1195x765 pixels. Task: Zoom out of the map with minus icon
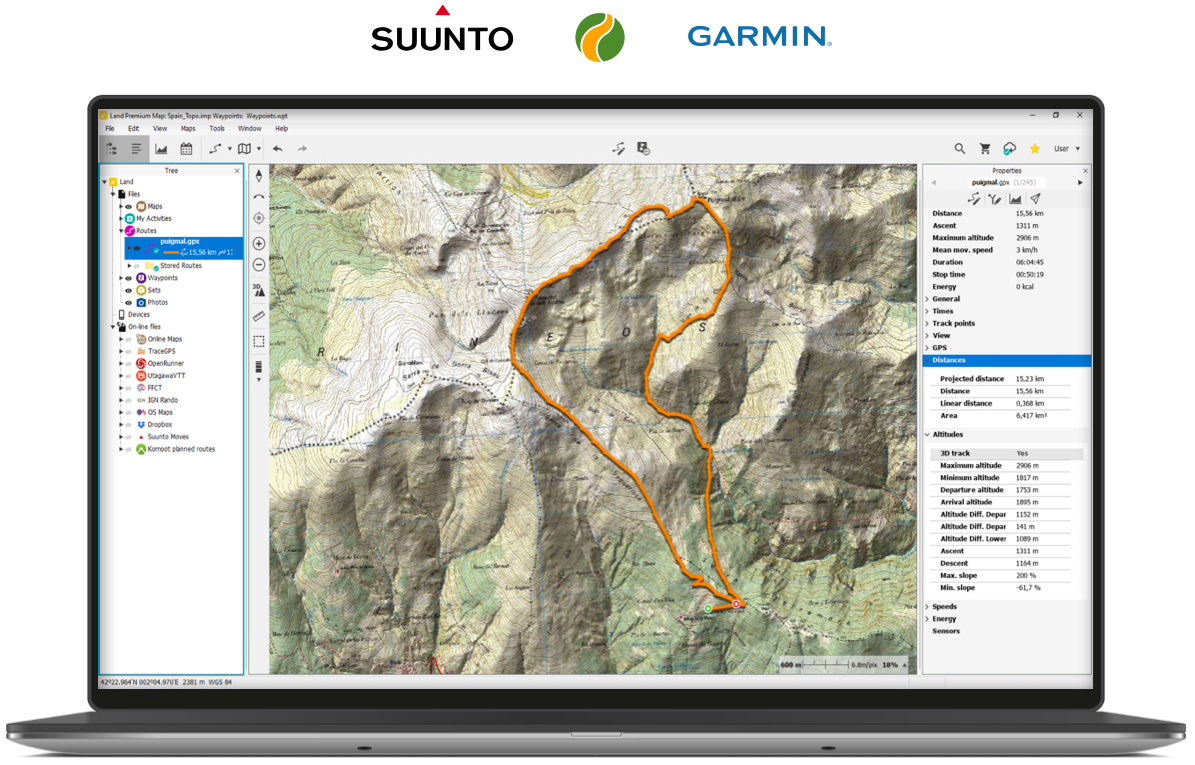259,265
